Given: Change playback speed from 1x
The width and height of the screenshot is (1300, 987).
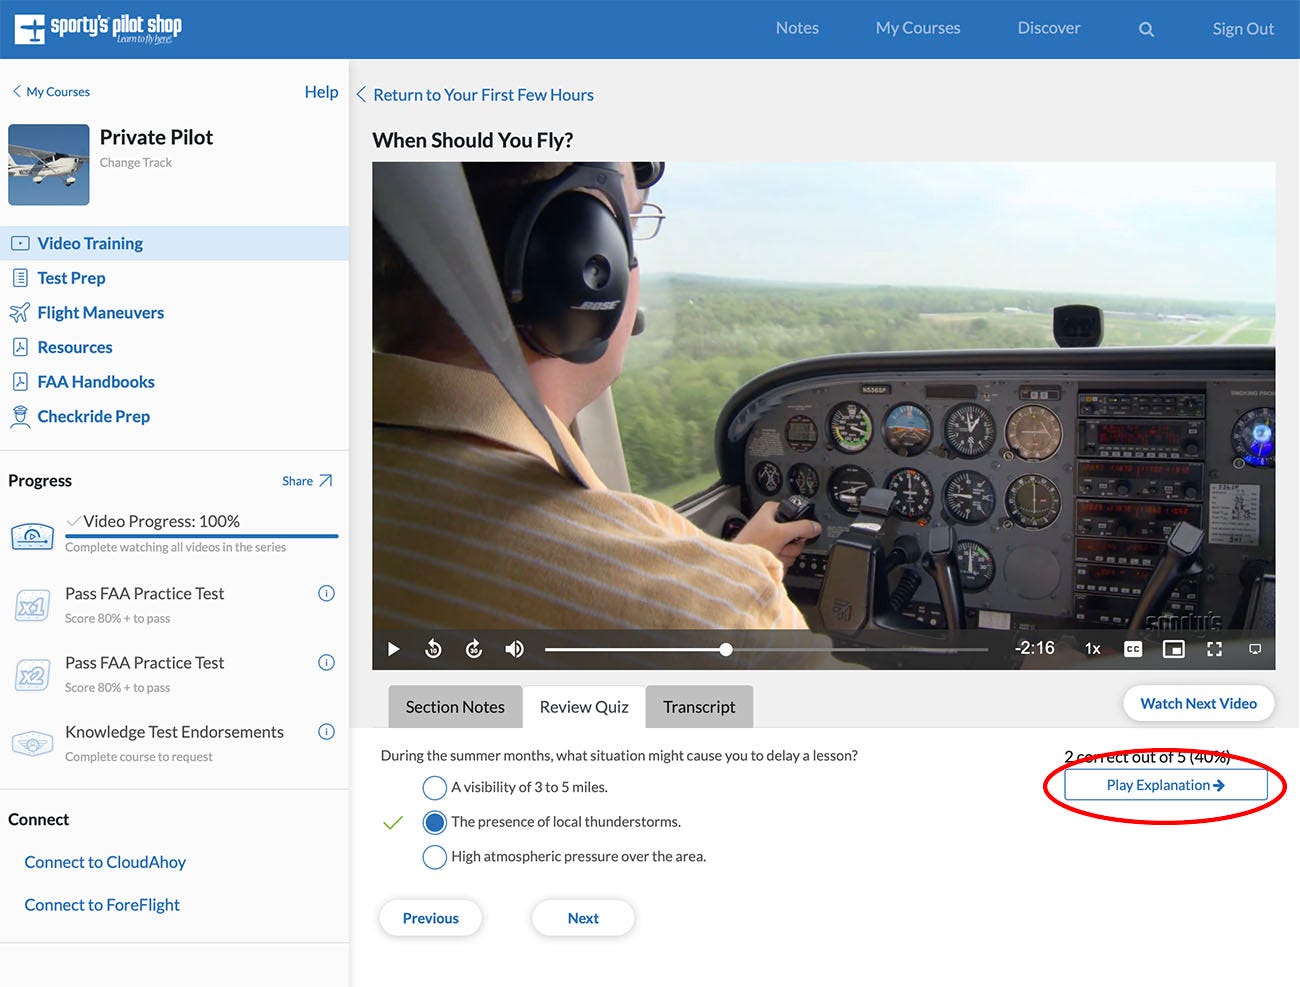Looking at the screenshot, I should [1092, 648].
